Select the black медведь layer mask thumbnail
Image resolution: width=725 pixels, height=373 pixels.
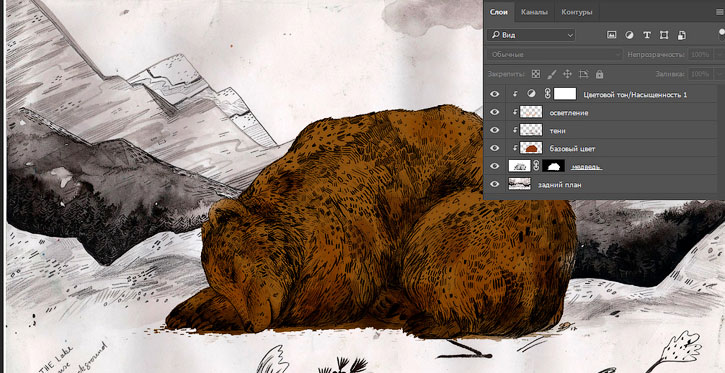(553, 166)
